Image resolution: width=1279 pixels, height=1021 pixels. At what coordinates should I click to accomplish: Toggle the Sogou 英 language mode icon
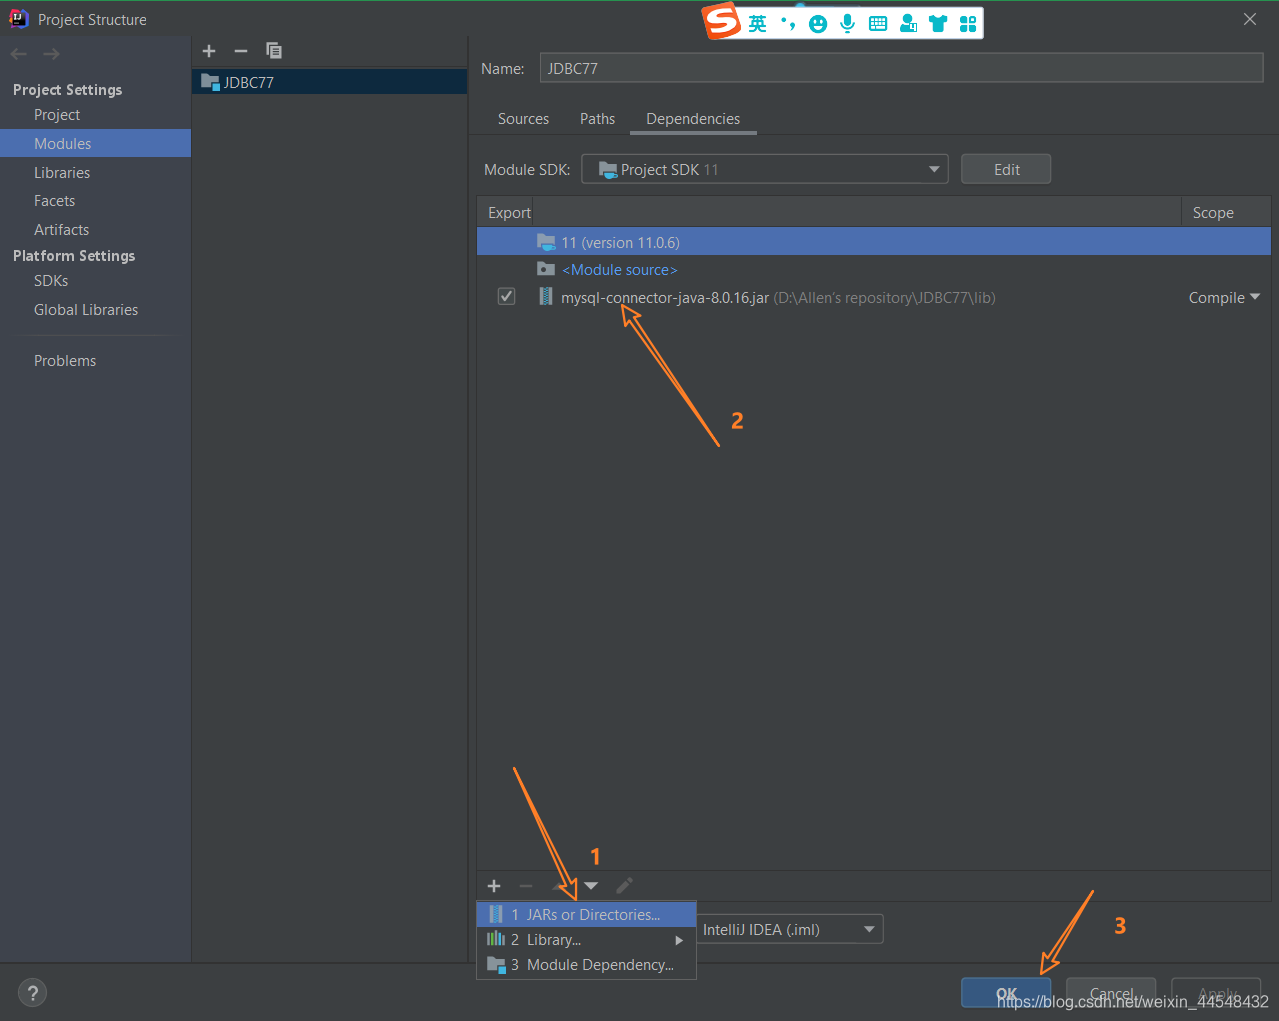(758, 24)
